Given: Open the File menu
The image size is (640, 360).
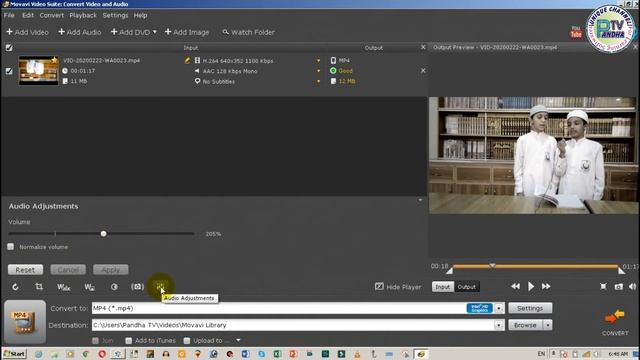Looking at the screenshot, I should pos(9,15).
